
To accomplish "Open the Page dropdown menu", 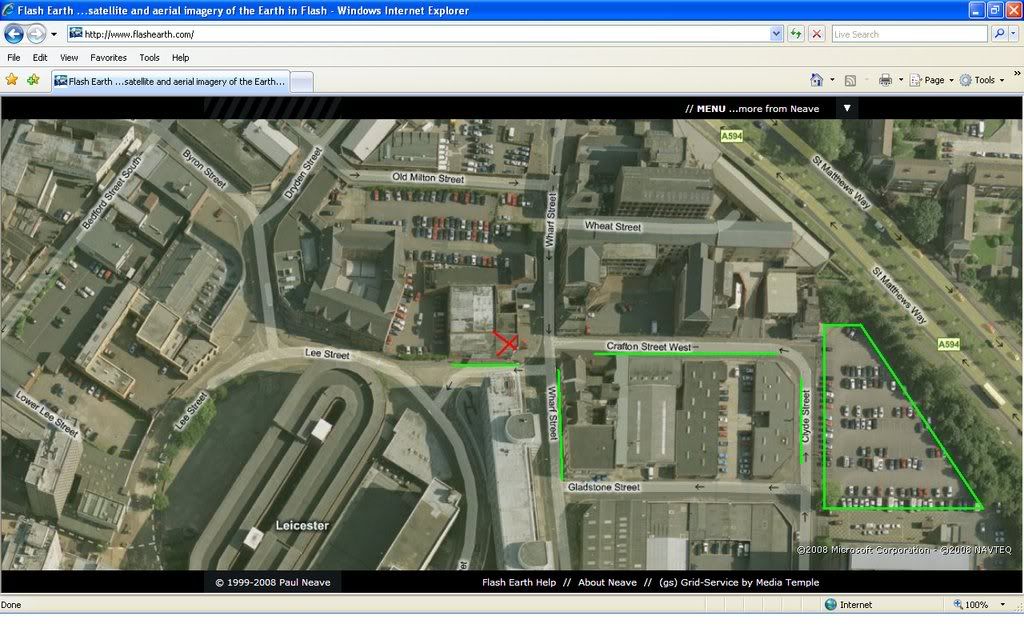I will (x=932, y=80).
